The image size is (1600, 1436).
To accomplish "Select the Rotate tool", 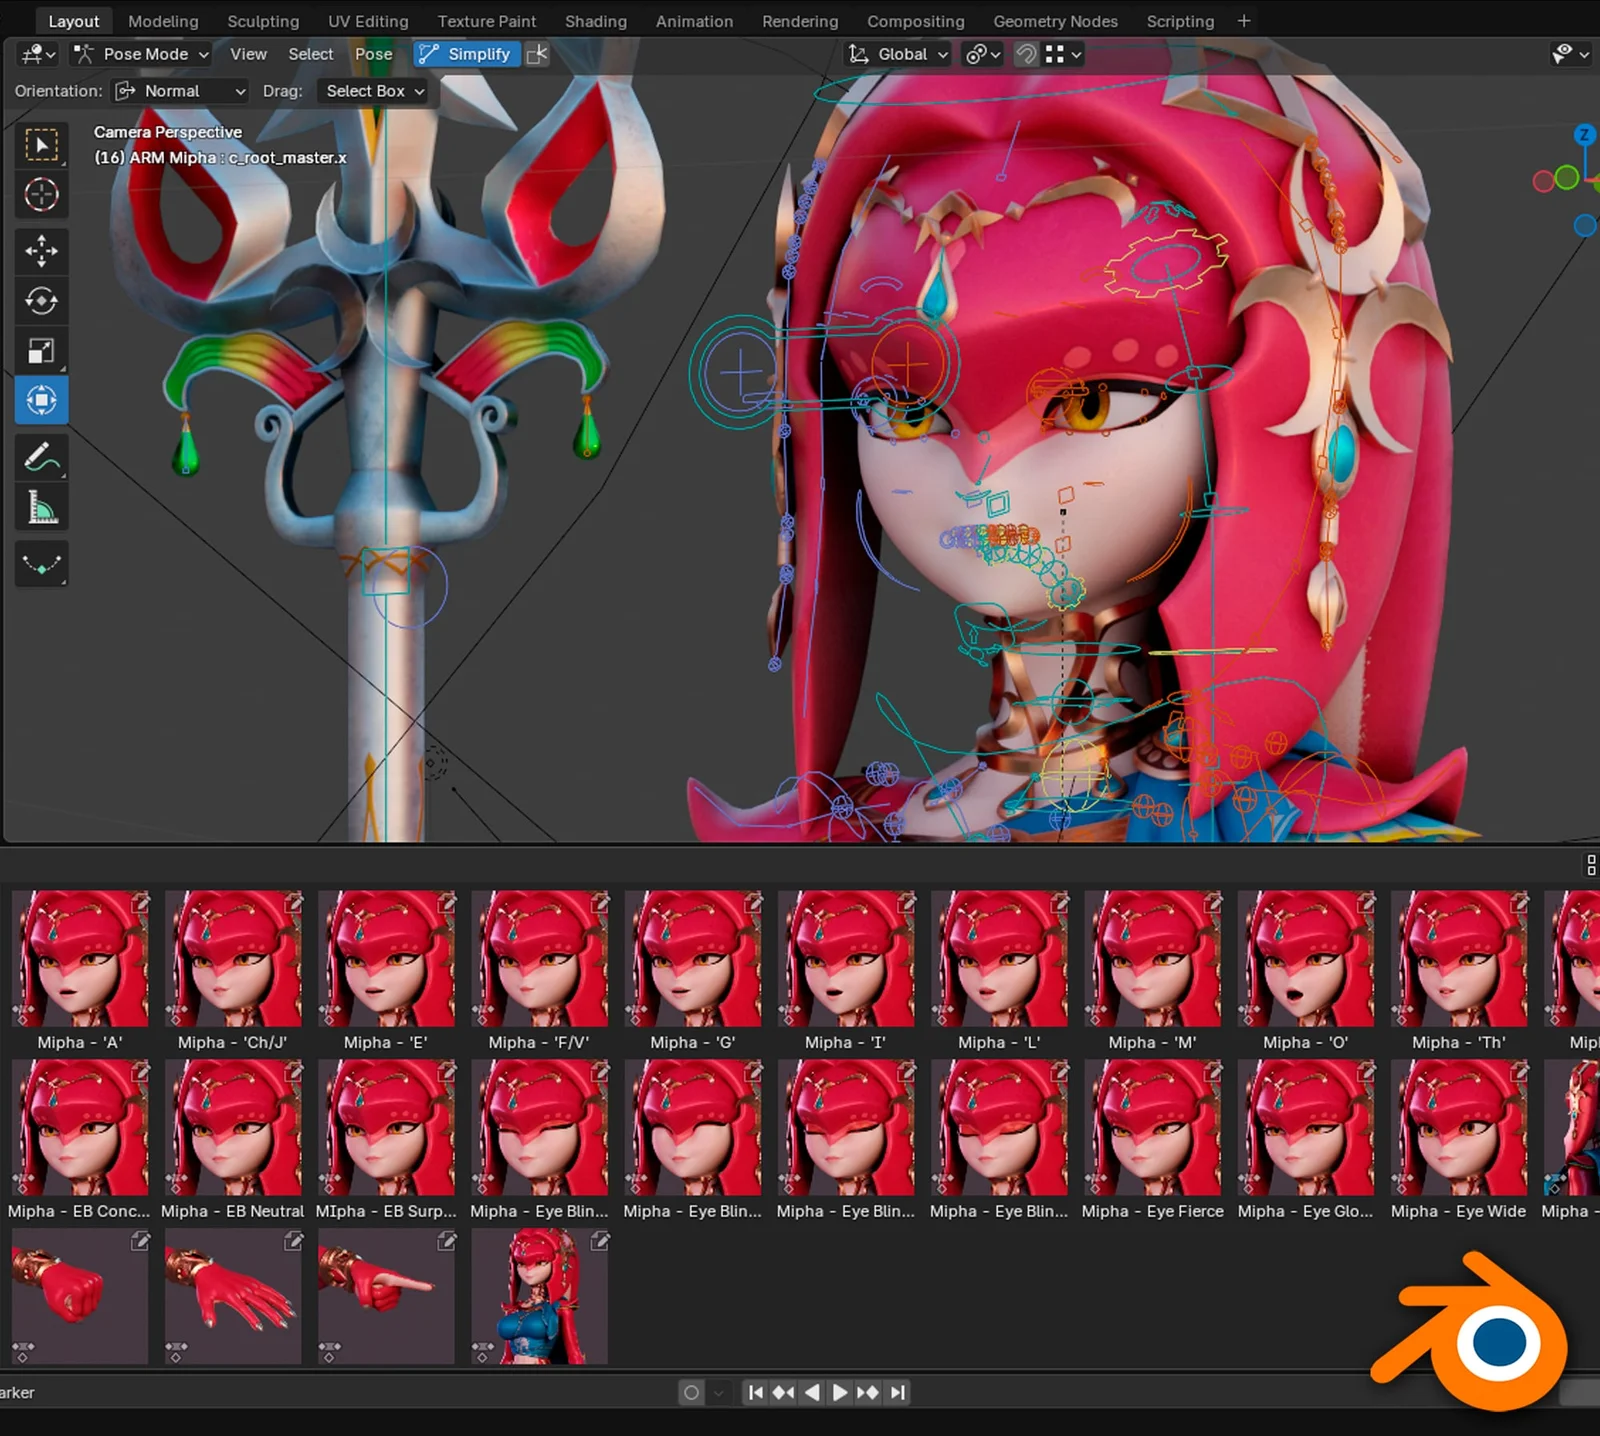I will (x=41, y=301).
